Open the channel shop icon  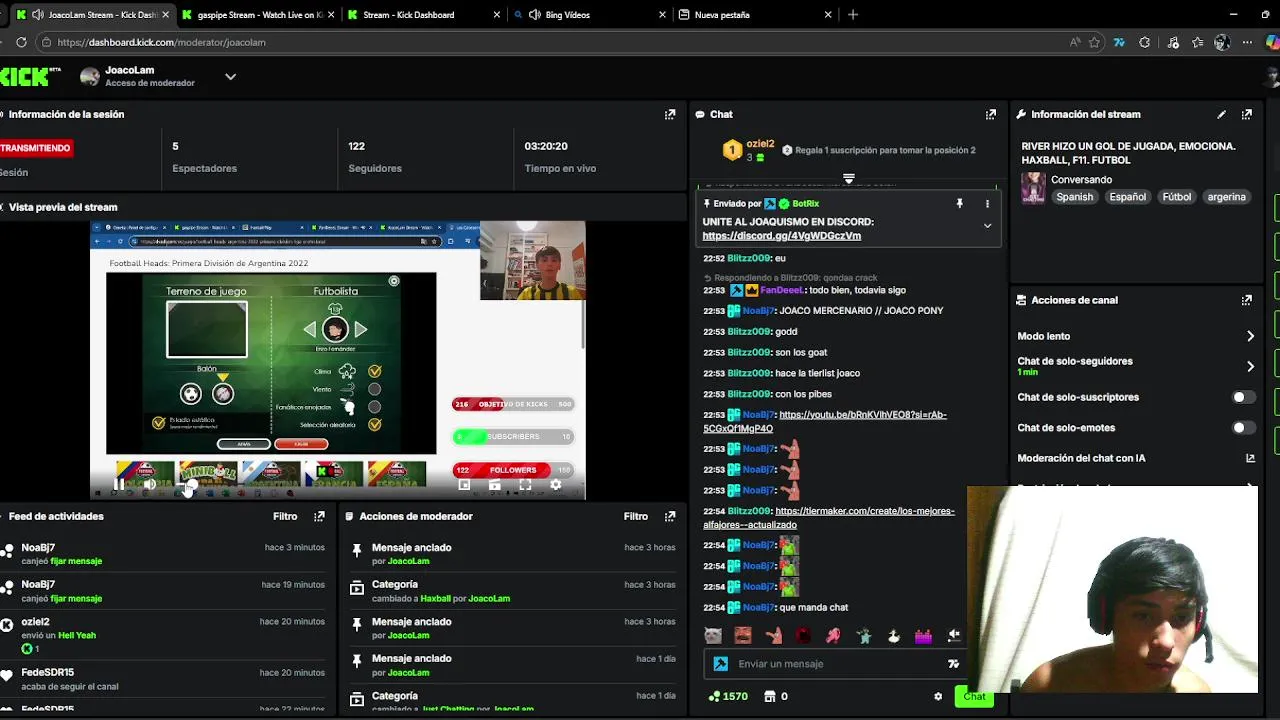pyautogui.click(x=770, y=696)
